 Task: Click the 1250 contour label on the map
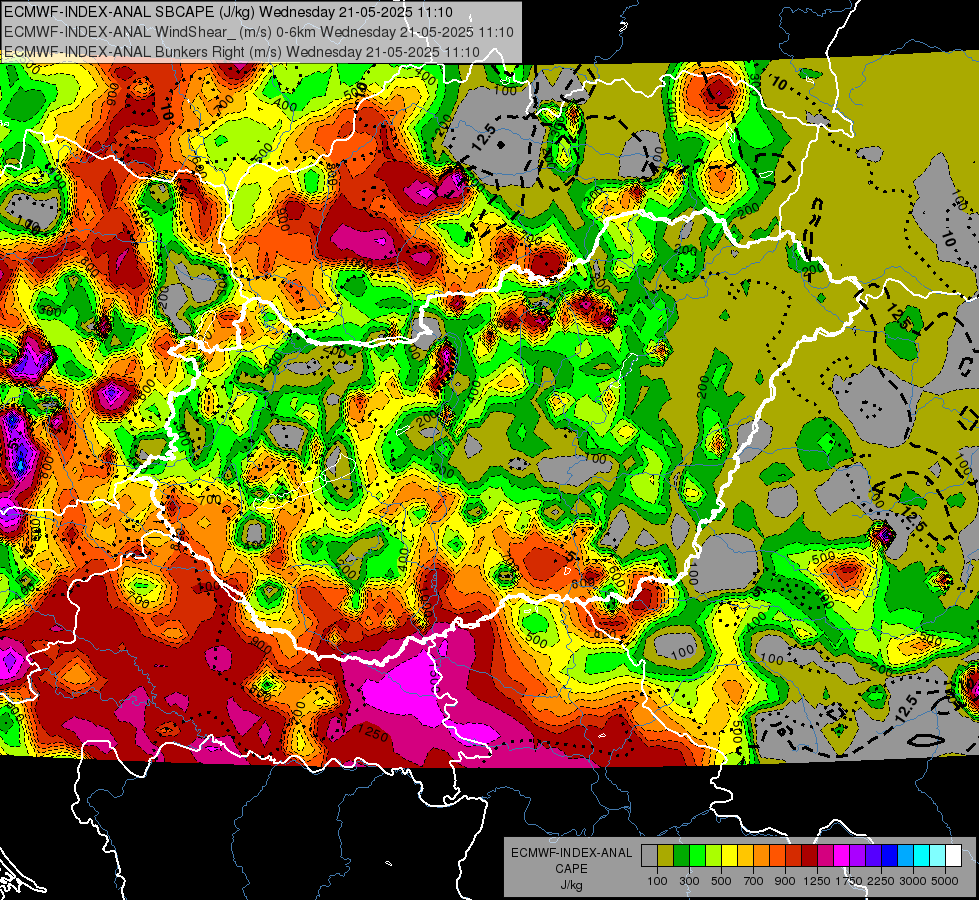pyautogui.click(x=373, y=733)
